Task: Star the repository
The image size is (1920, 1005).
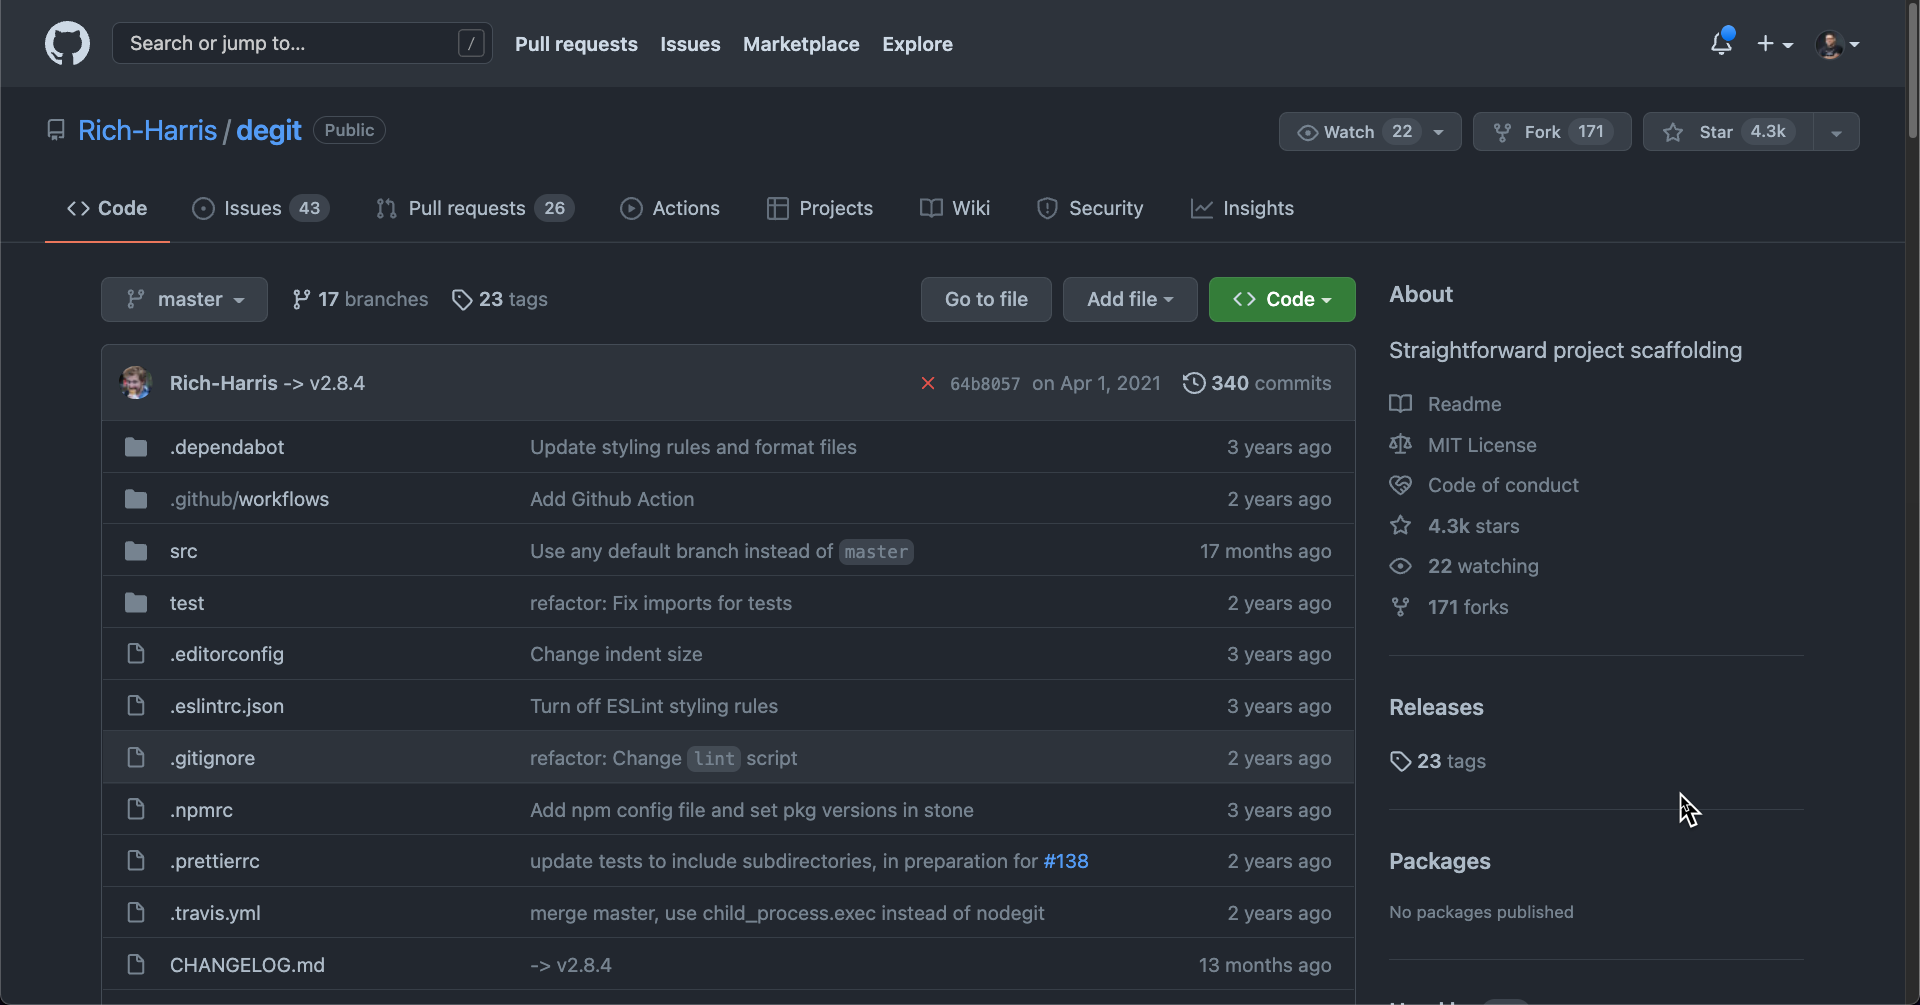Action: [x=1728, y=132]
